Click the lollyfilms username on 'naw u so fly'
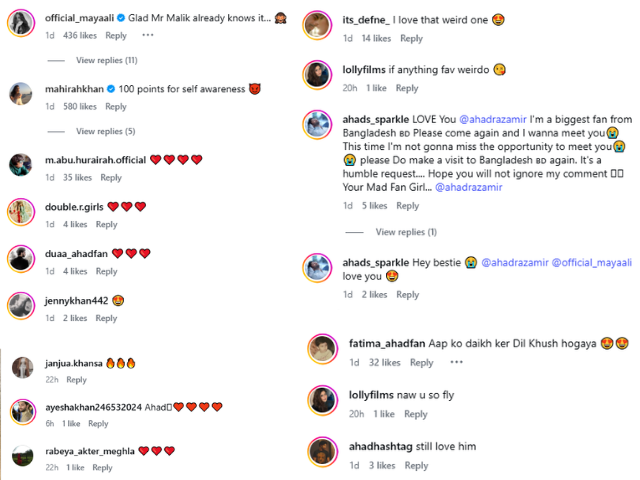Image resolution: width=640 pixels, height=480 pixels. [378, 396]
